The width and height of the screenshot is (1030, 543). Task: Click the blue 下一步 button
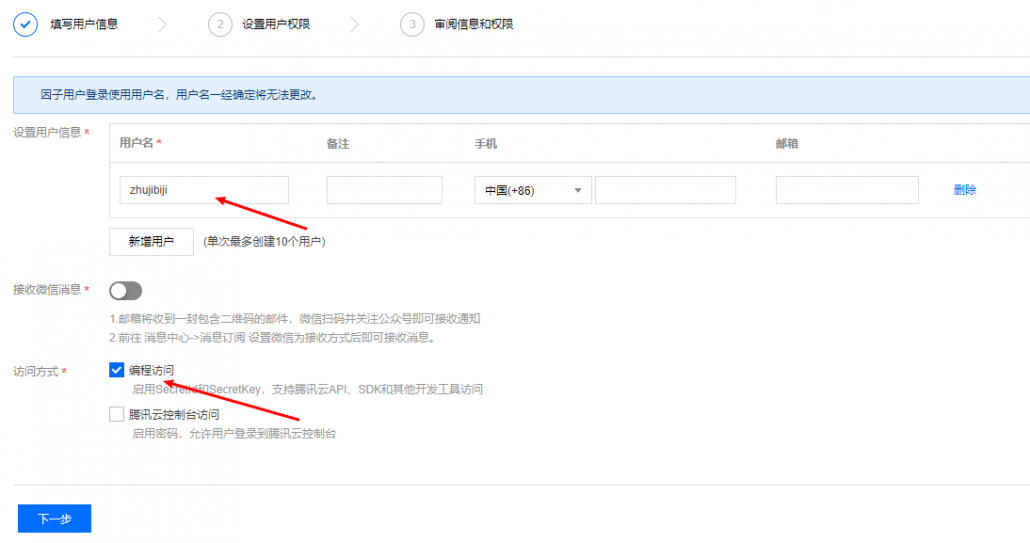[54, 519]
